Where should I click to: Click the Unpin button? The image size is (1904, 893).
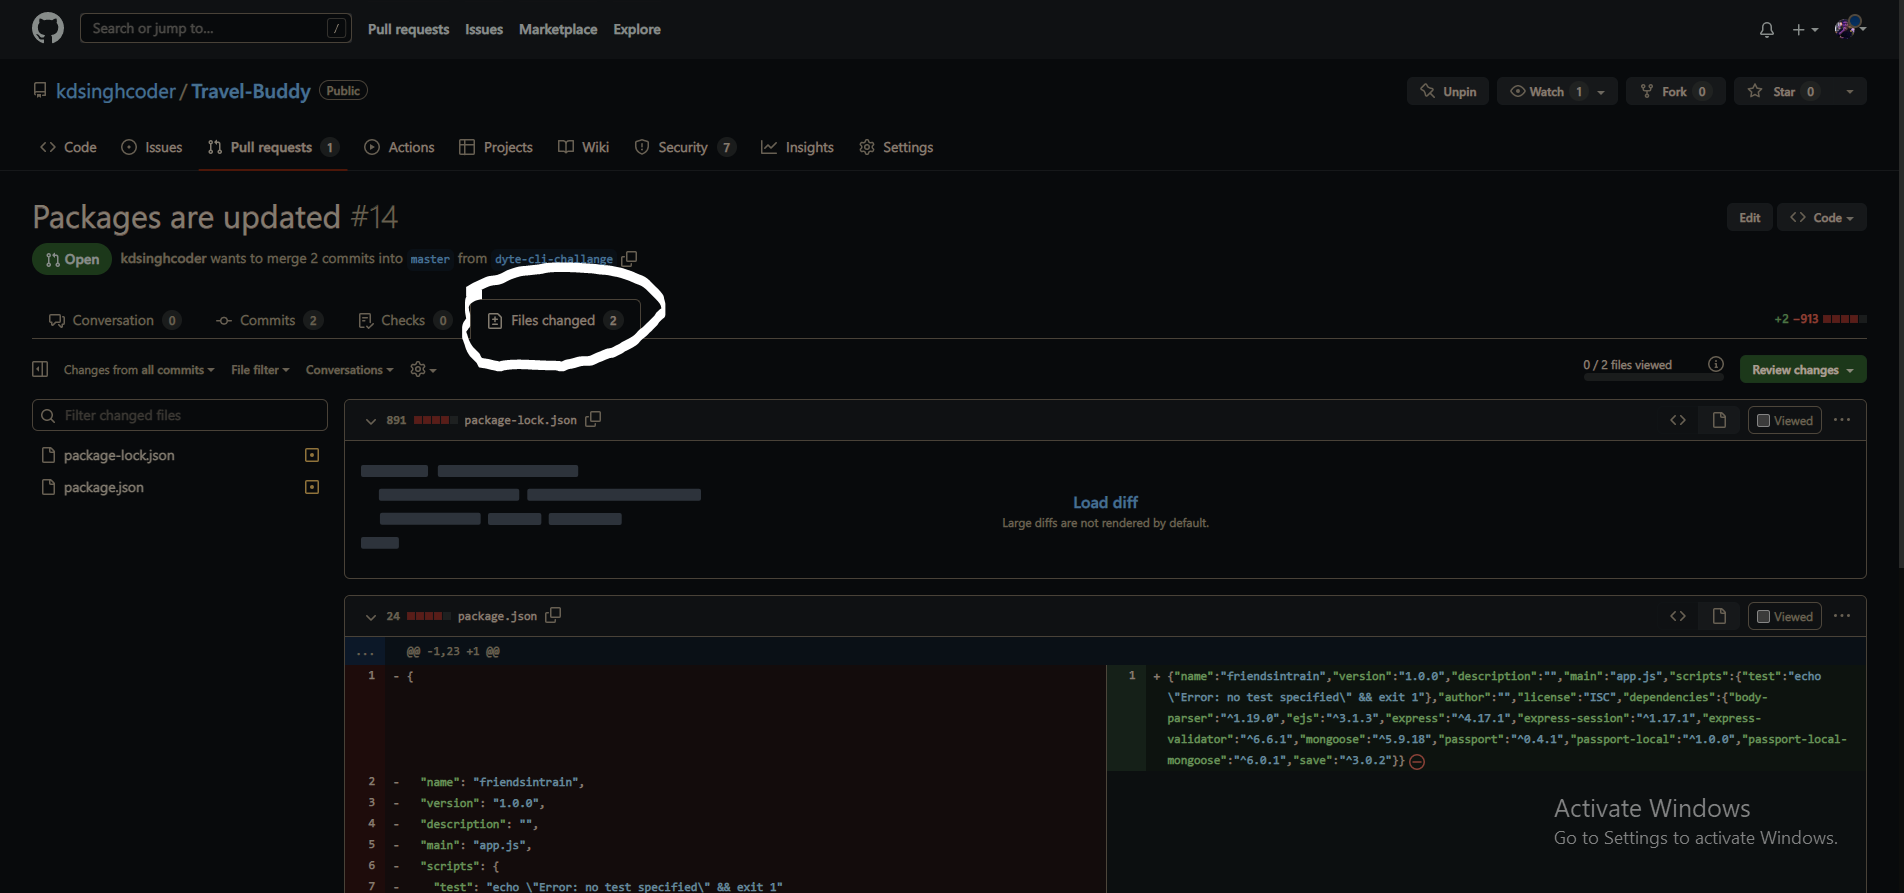click(x=1448, y=91)
